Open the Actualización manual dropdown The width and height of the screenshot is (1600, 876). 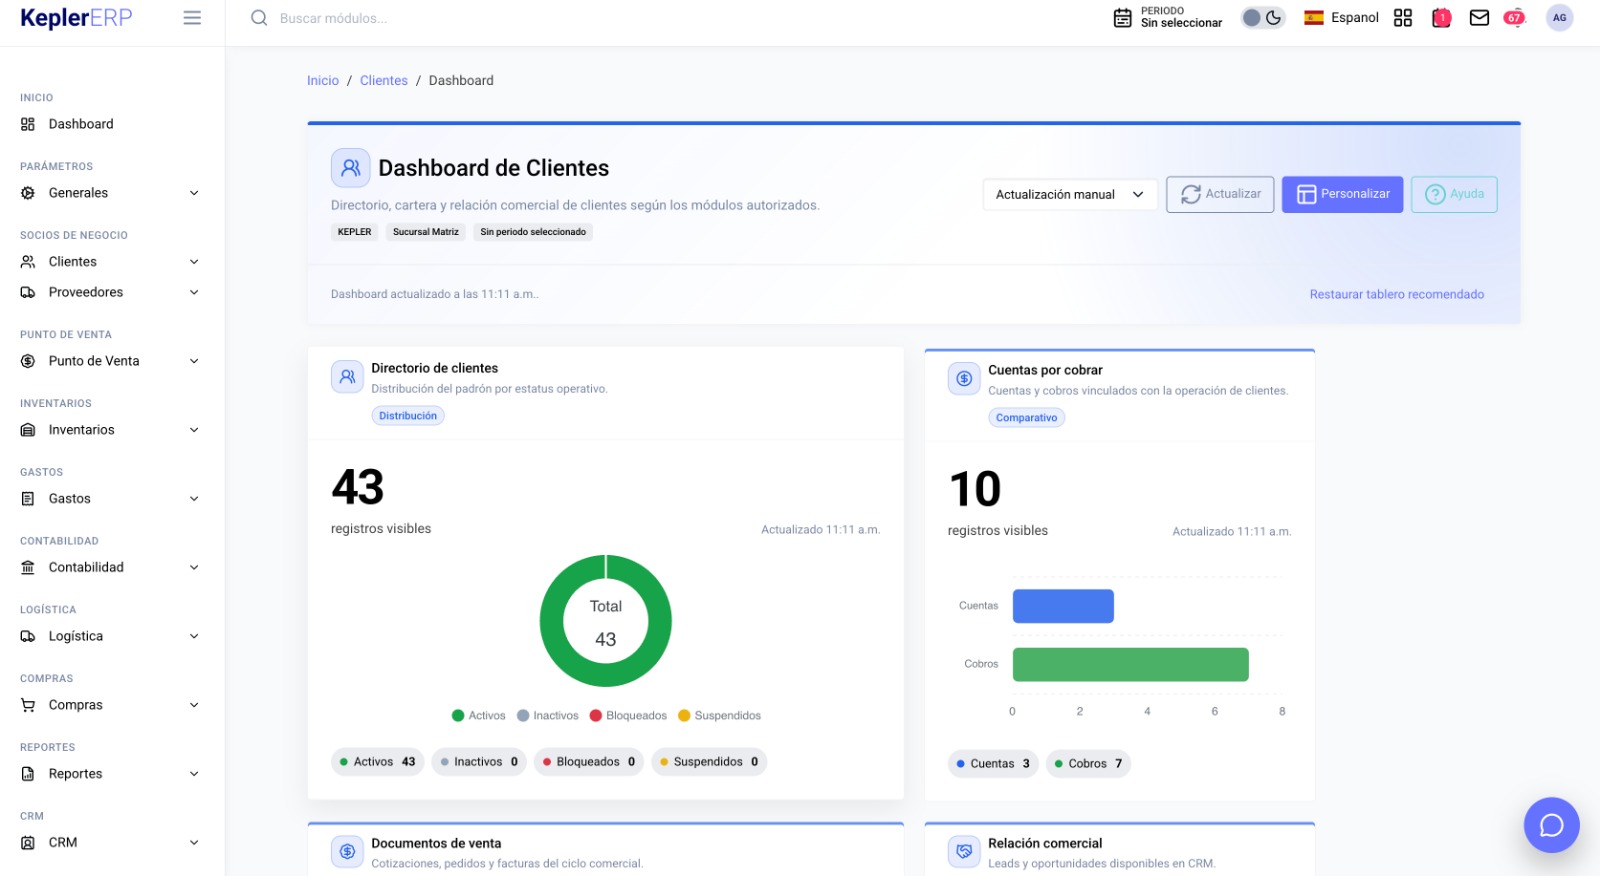click(x=1070, y=195)
